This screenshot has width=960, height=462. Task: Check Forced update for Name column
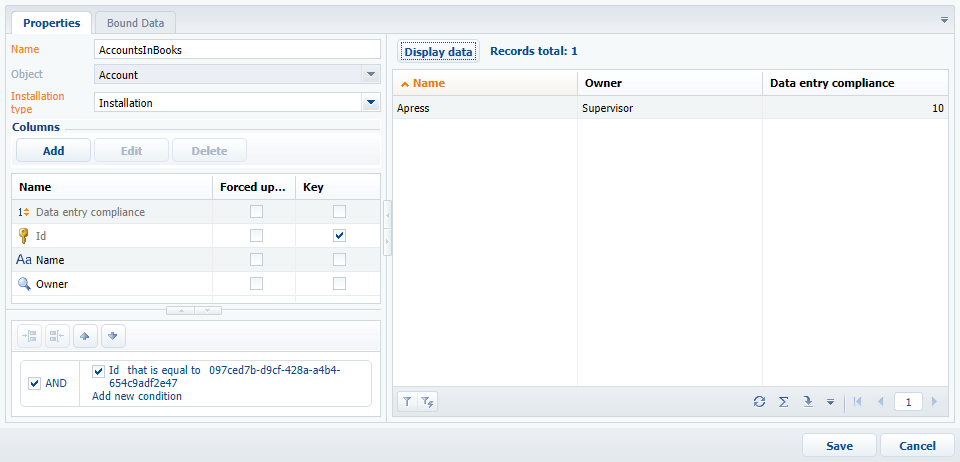pos(256,260)
